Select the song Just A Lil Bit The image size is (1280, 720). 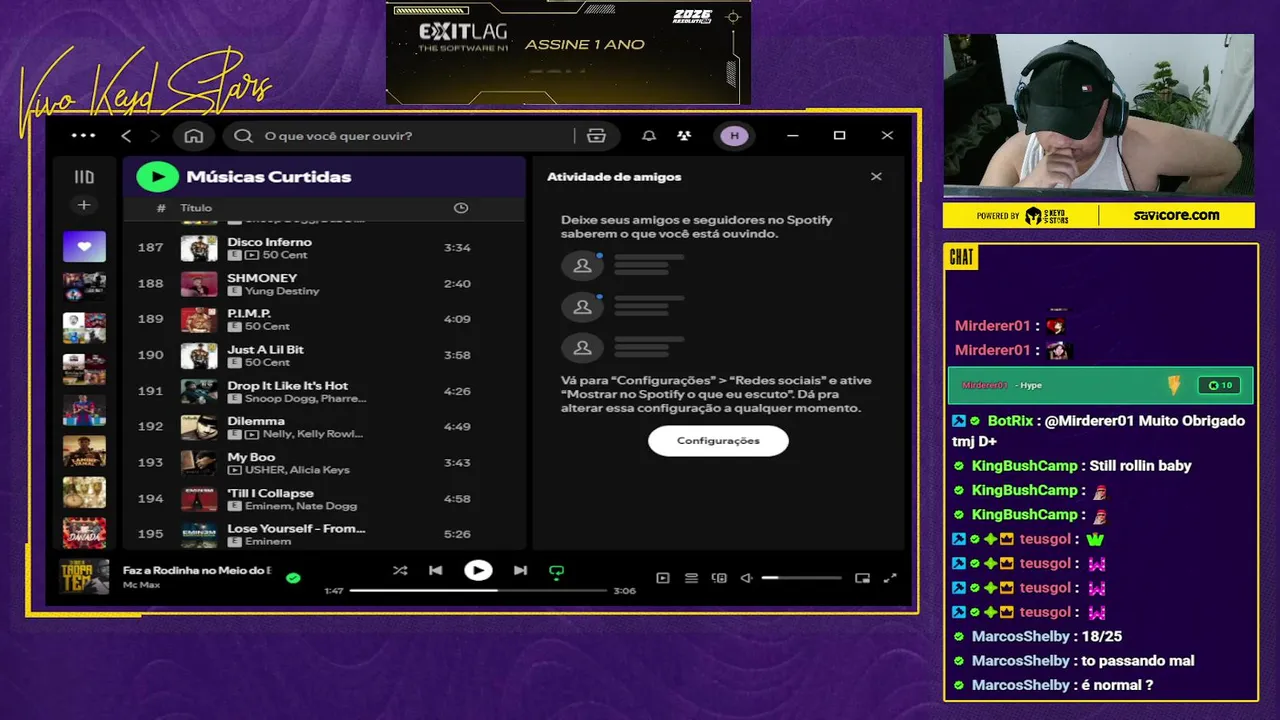(x=265, y=350)
